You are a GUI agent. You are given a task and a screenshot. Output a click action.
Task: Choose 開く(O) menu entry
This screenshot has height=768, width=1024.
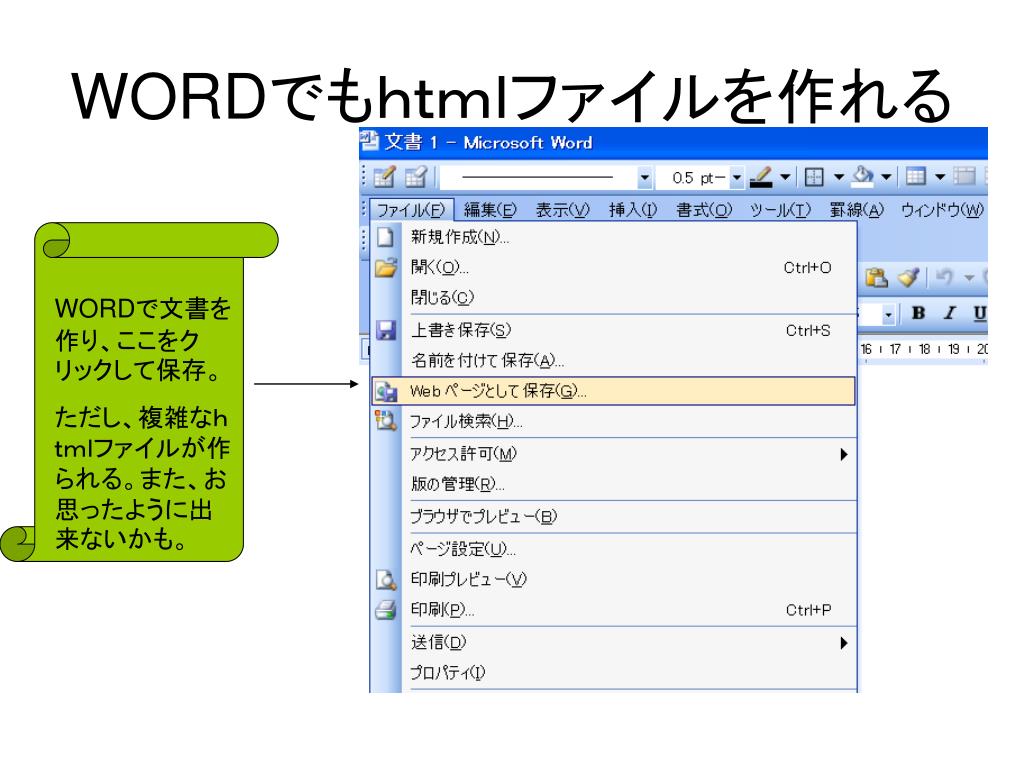pyautogui.click(x=613, y=267)
